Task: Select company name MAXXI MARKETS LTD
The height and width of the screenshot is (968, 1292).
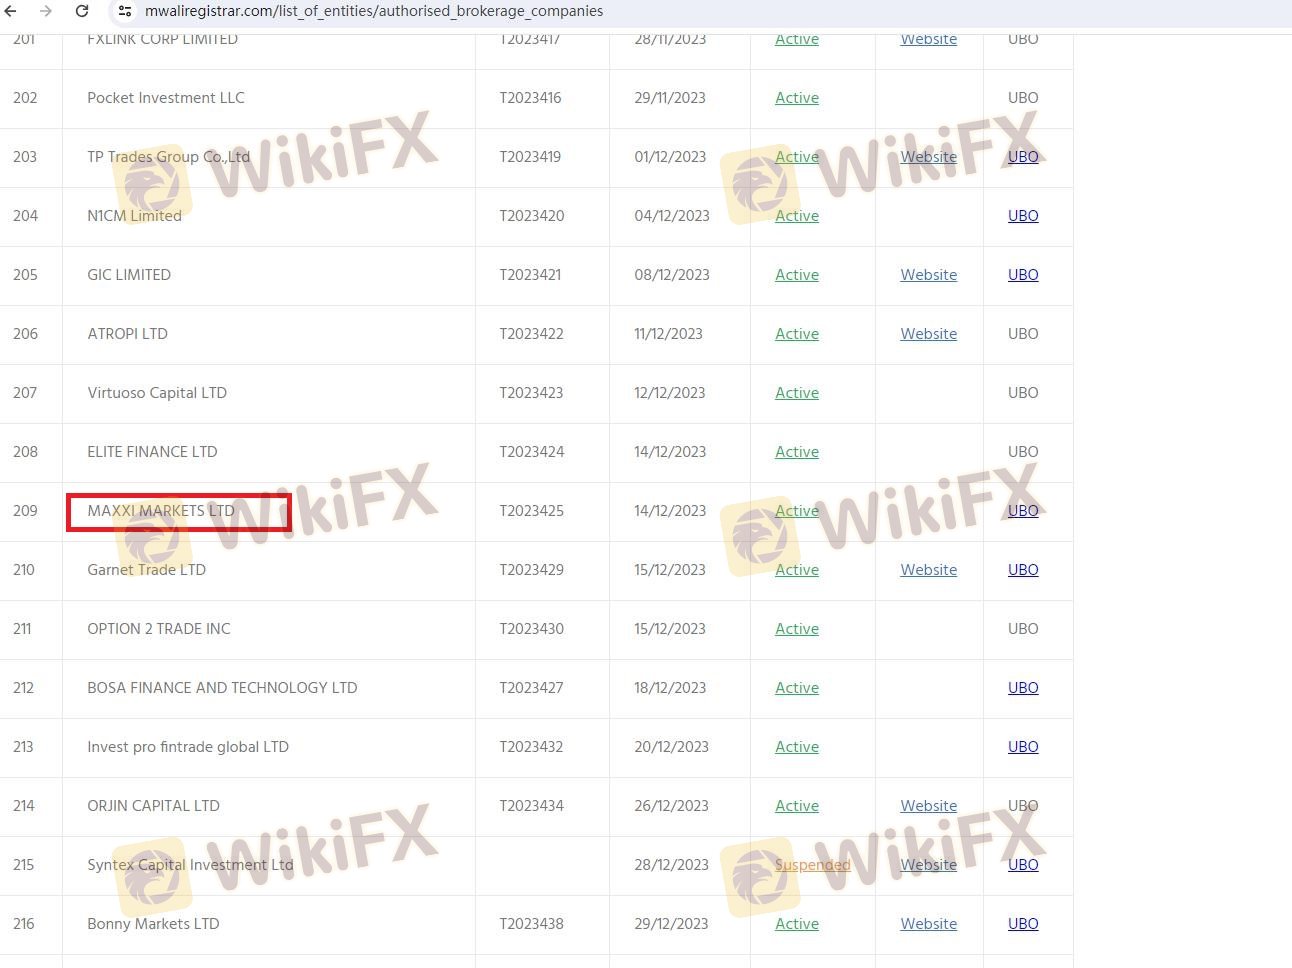Action: (161, 511)
